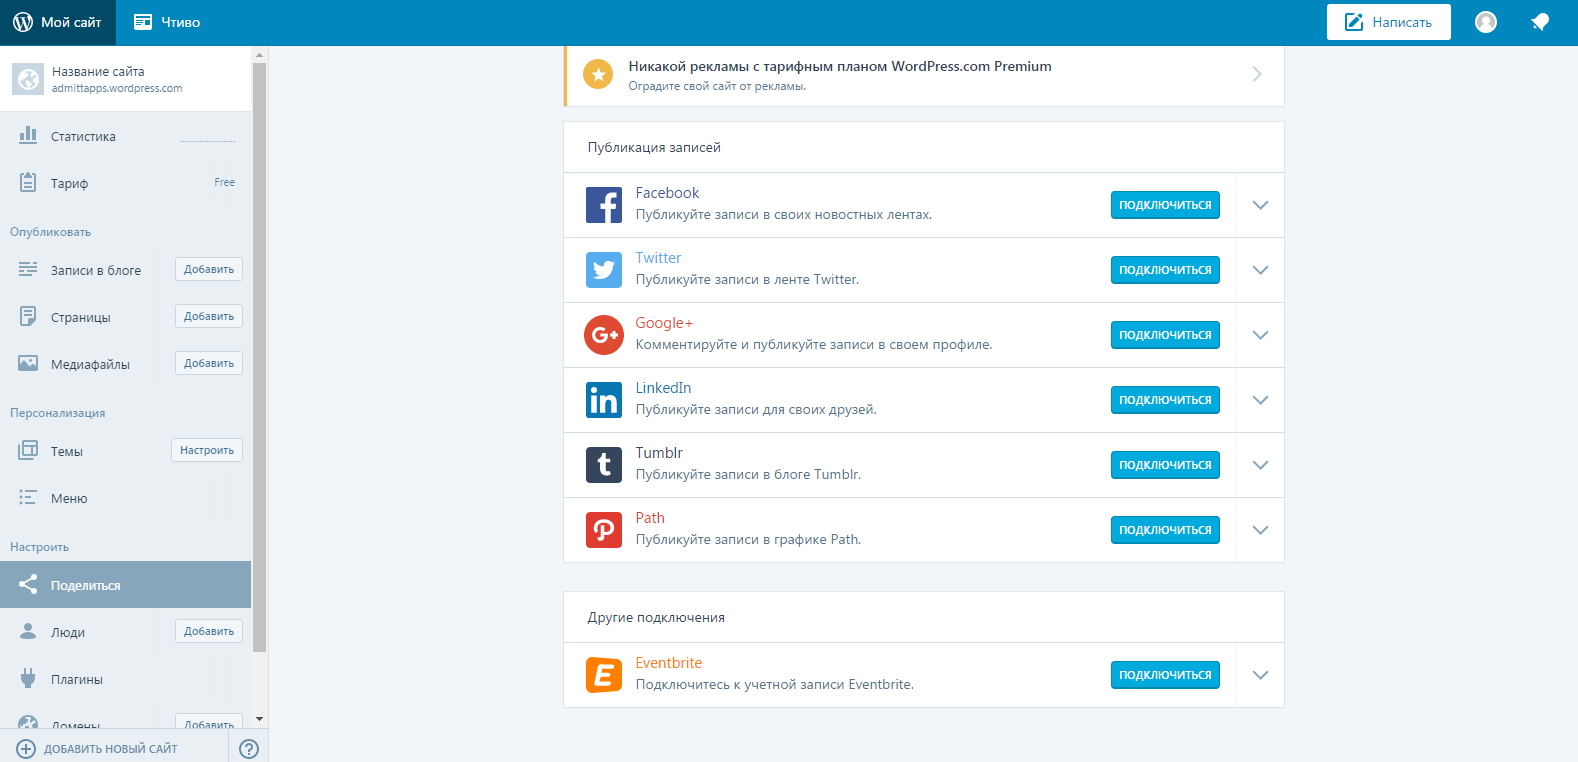Click the Темы icon in the sidebar
Image resolution: width=1578 pixels, height=762 pixels.
pos(28,450)
